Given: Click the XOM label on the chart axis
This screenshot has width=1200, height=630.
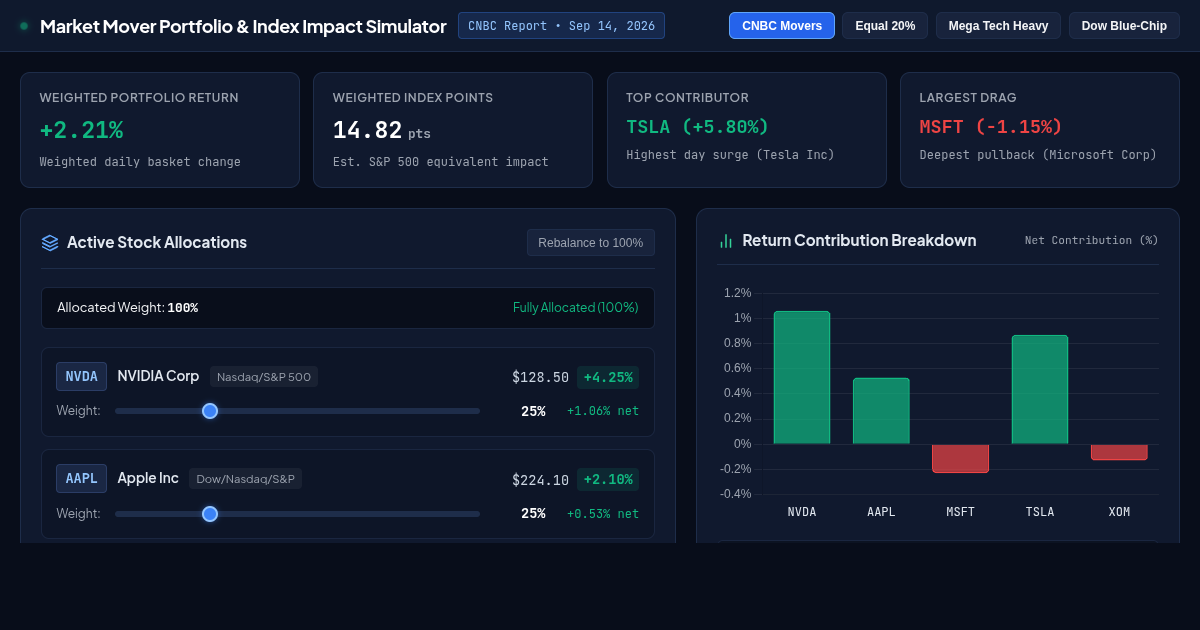Looking at the screenshot, I should click(x=1119, y=512).
